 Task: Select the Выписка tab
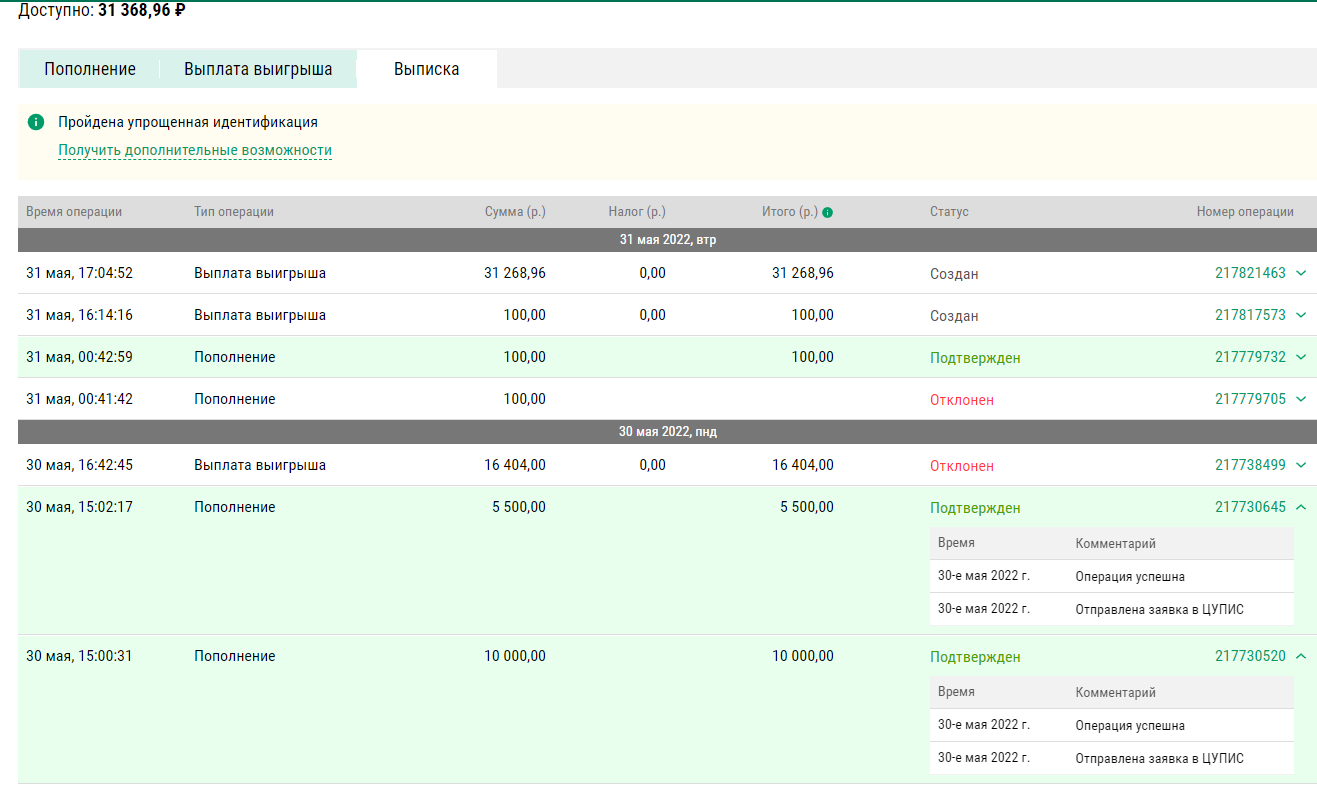427,69
